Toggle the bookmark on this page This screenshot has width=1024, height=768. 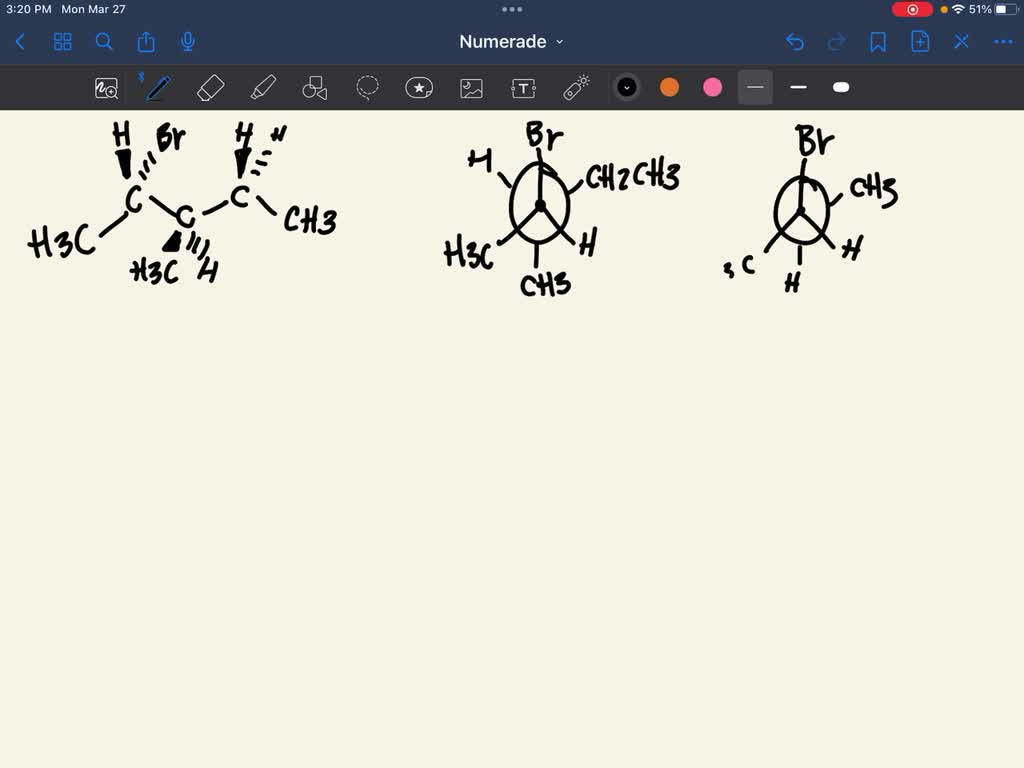[877, 42]
